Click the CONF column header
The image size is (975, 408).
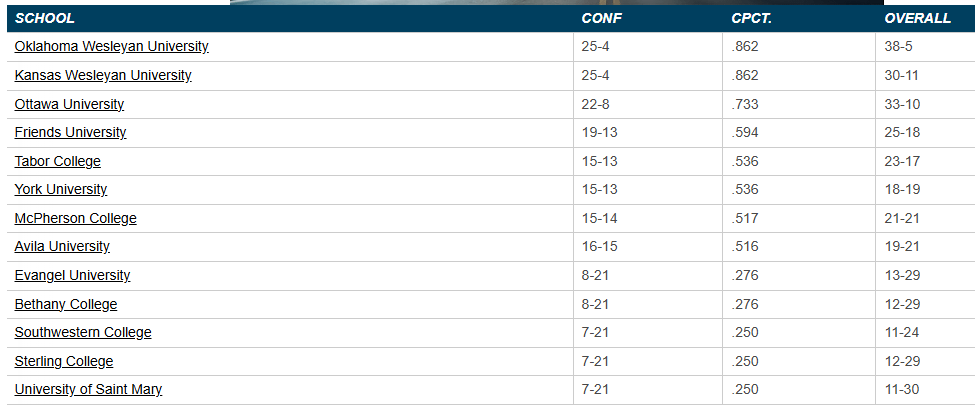tap(598, 18)
